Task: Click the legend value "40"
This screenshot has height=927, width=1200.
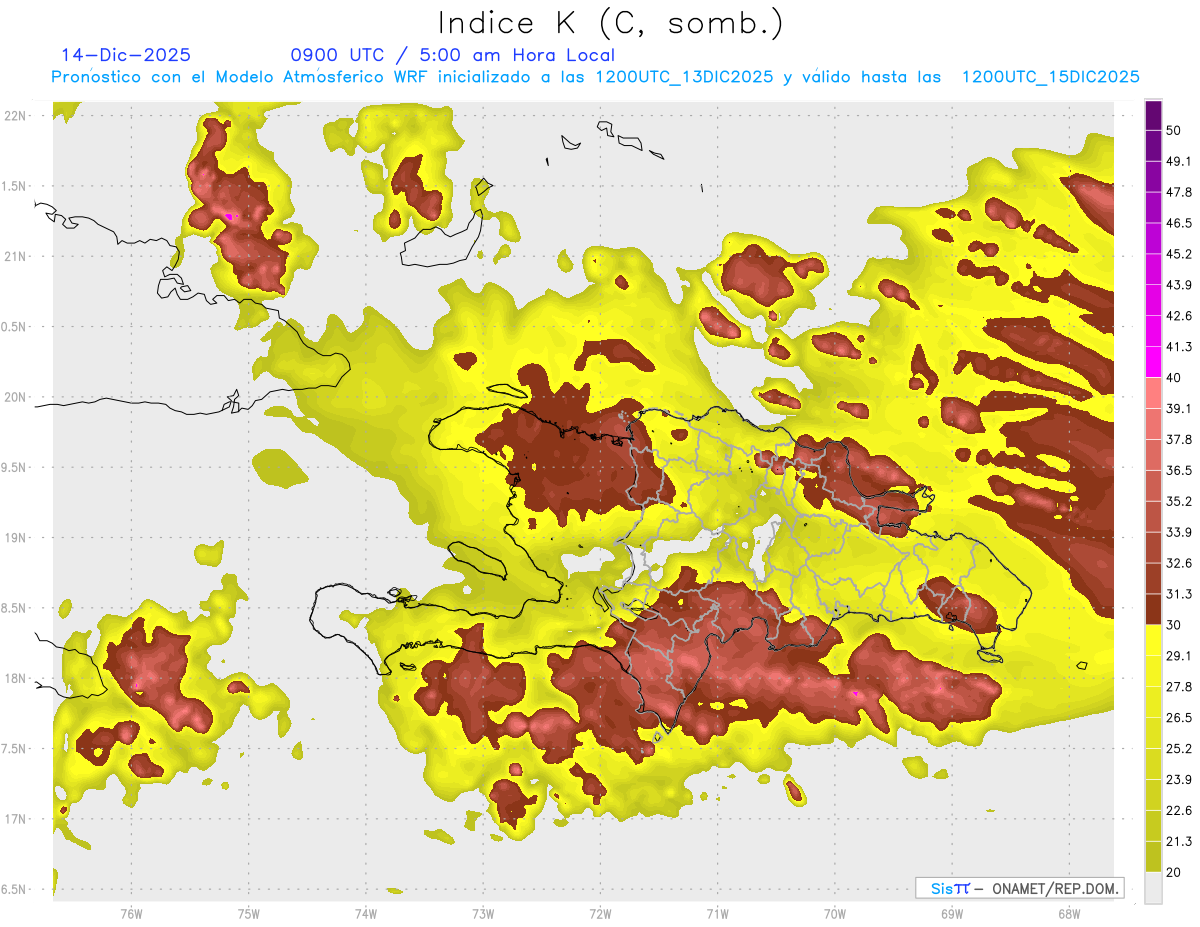Action: click(1175, 377)
